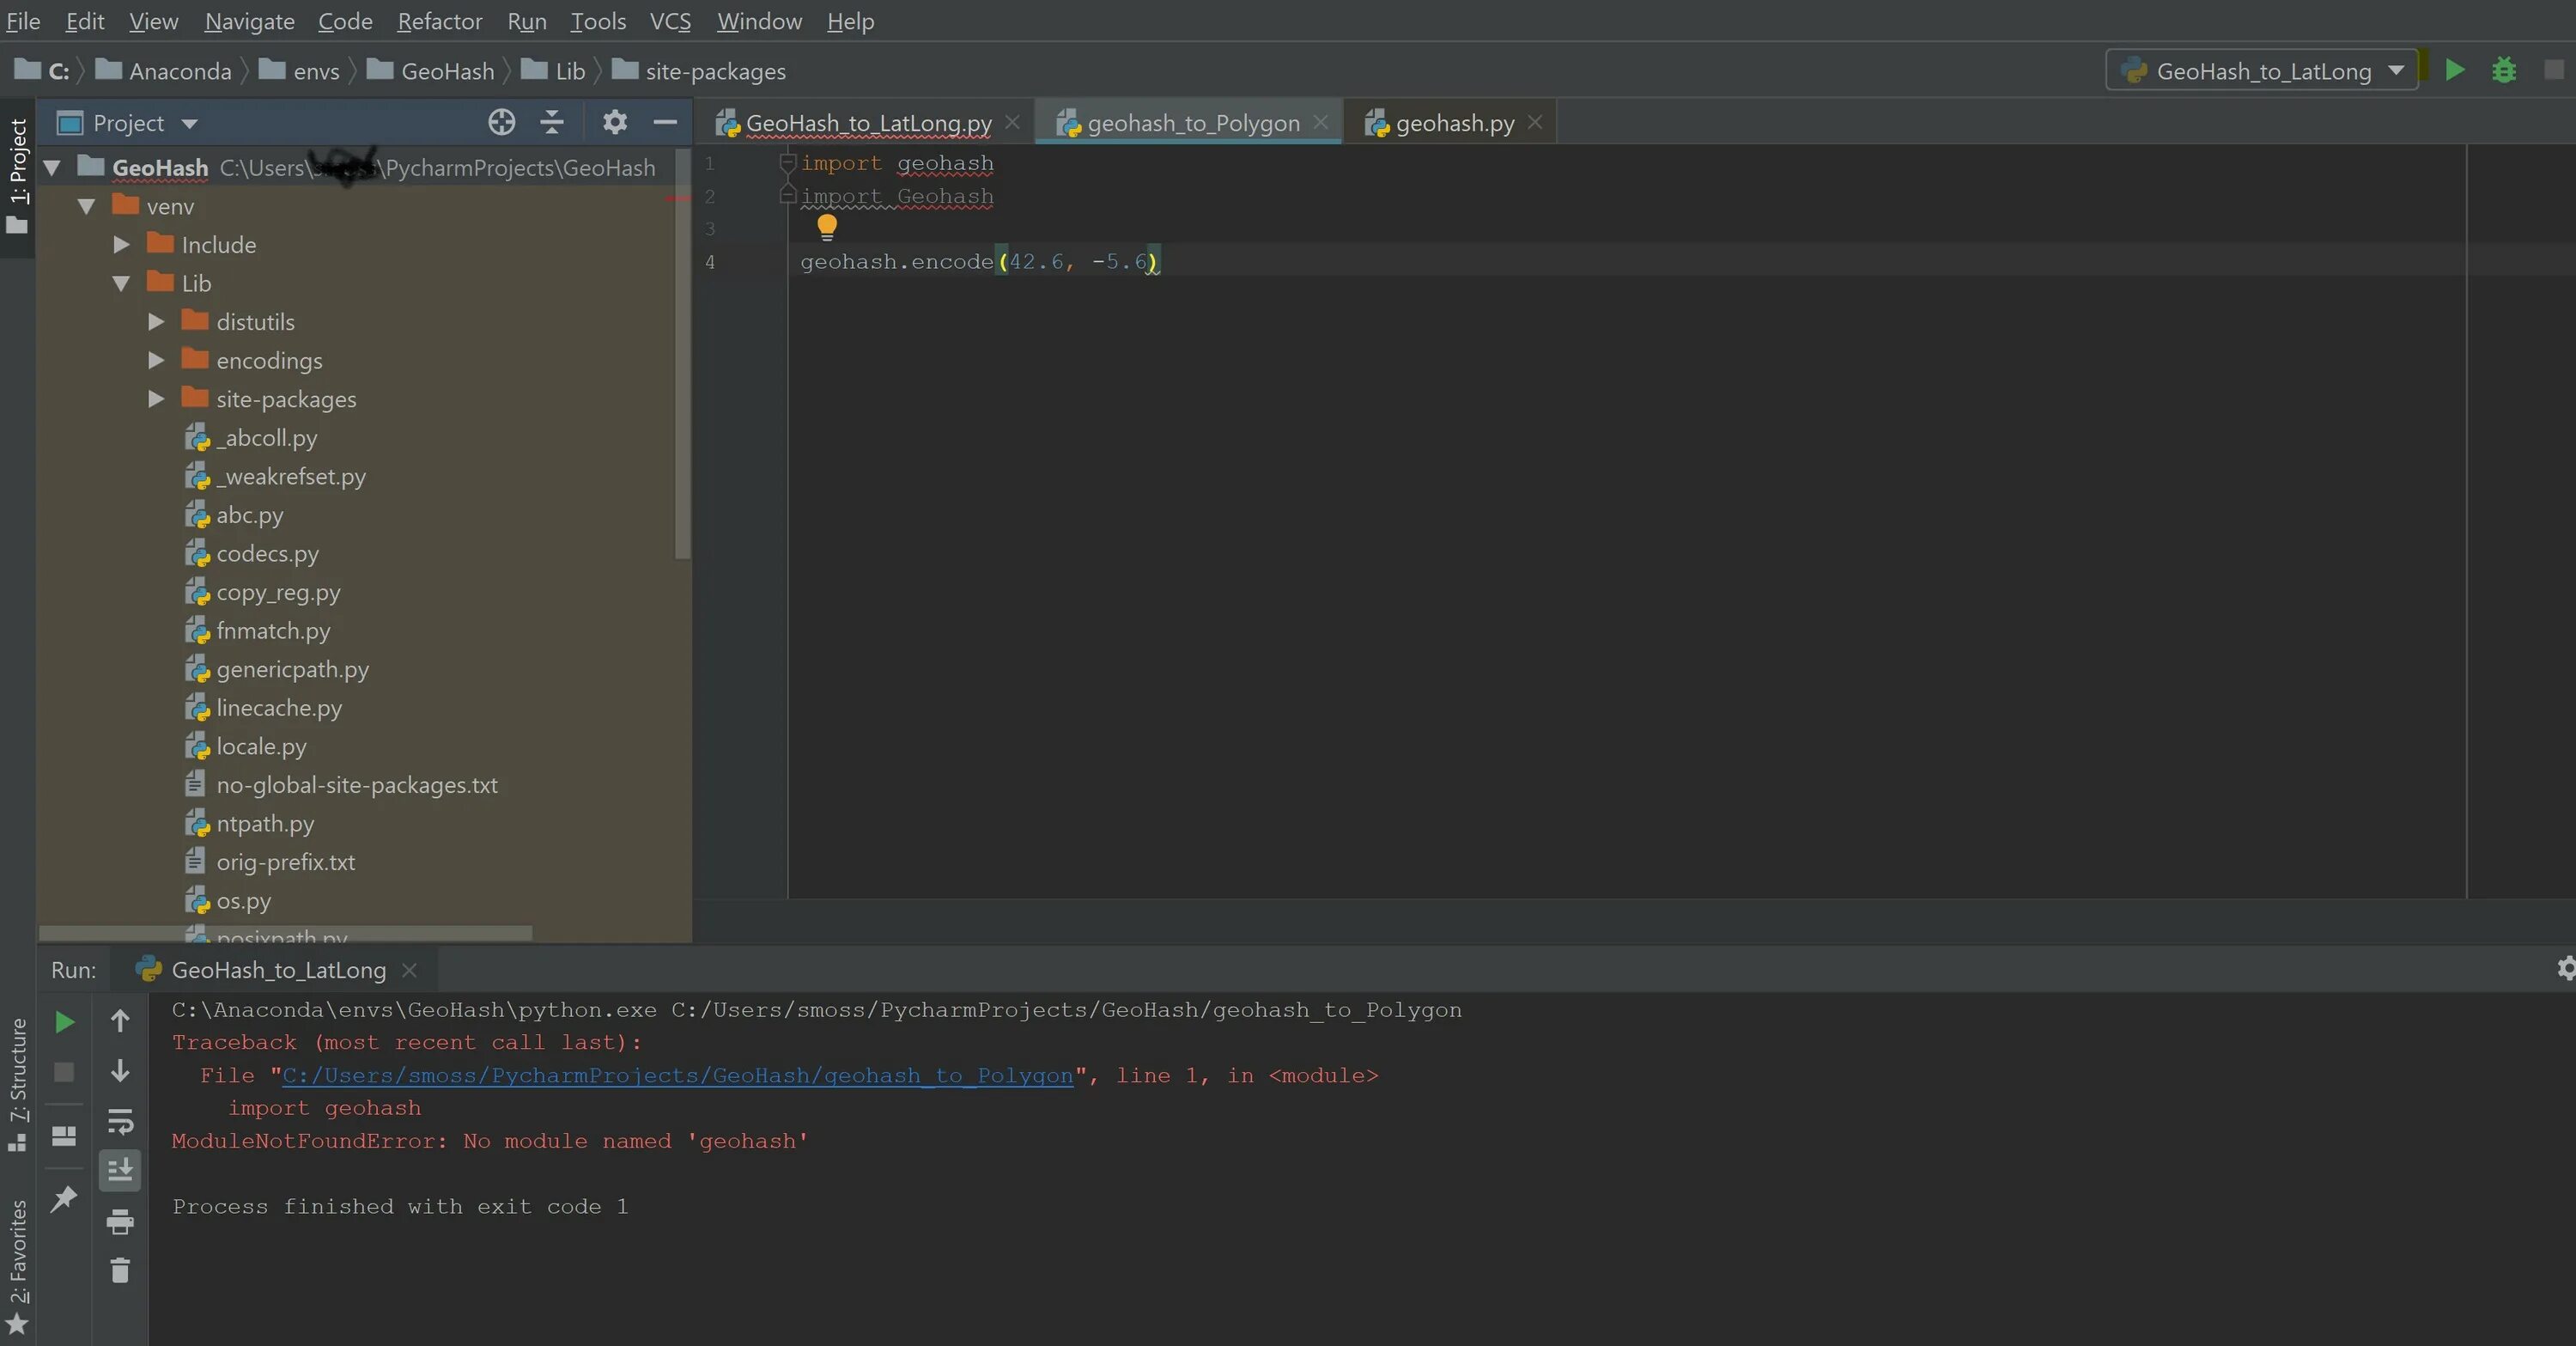Start debugging with the bug icon
This screenshot has height=1346, width=2576.
click(2504, 70)
